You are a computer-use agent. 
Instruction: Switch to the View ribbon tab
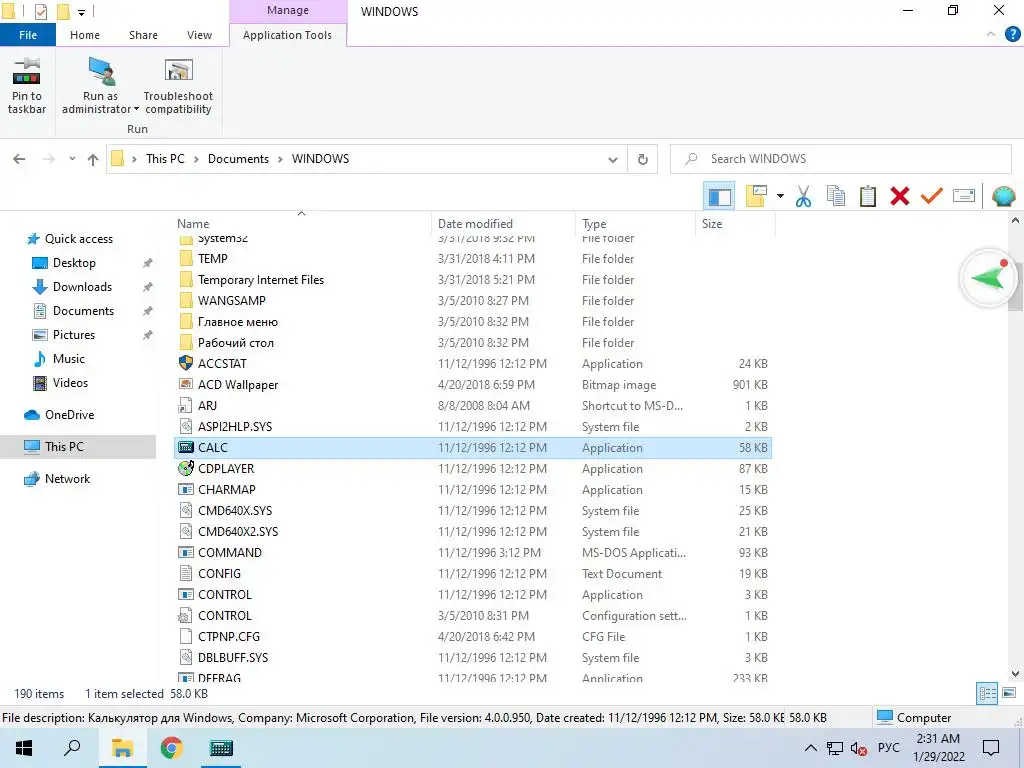pos(199,35)
